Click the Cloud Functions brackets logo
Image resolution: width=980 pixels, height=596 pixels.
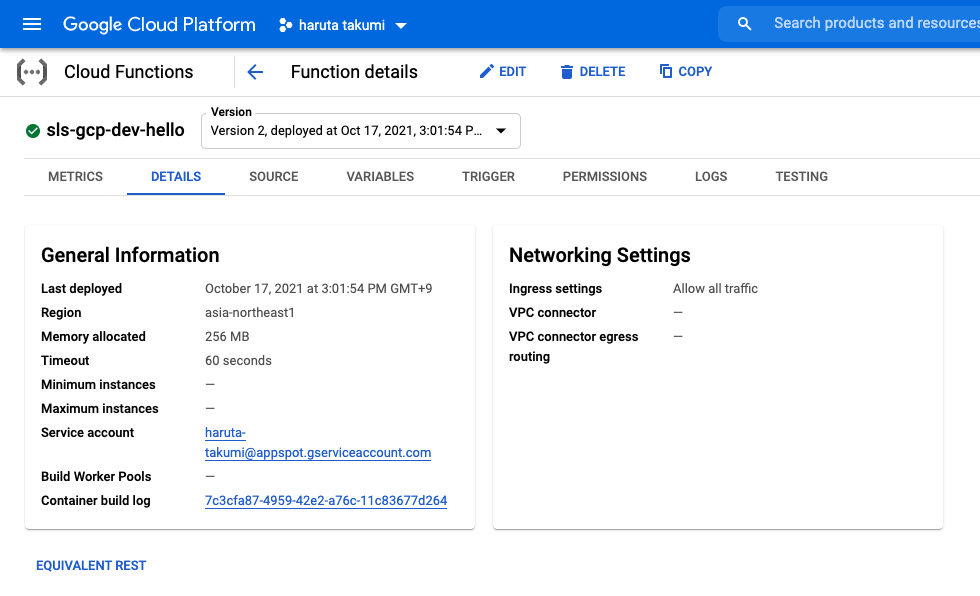32,72
